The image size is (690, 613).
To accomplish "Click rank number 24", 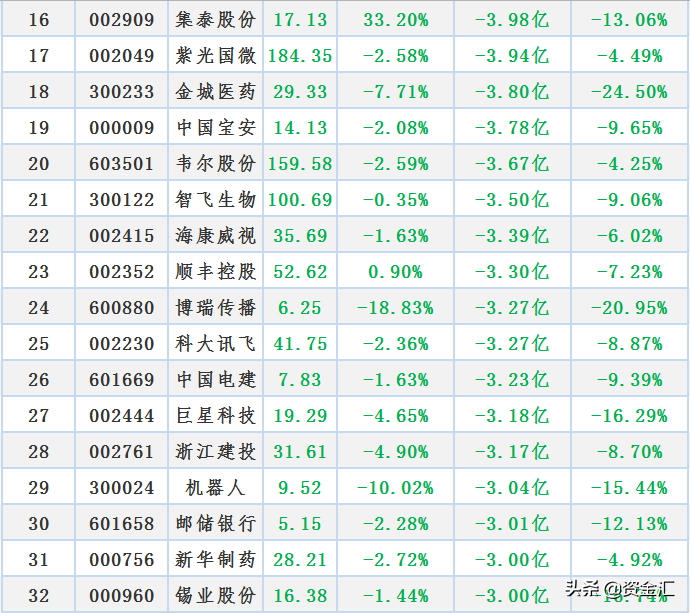I will pos(39,308).
